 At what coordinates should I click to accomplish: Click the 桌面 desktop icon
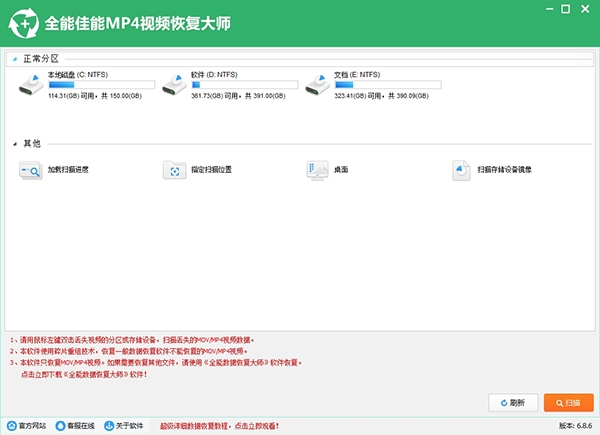point(317,170)
